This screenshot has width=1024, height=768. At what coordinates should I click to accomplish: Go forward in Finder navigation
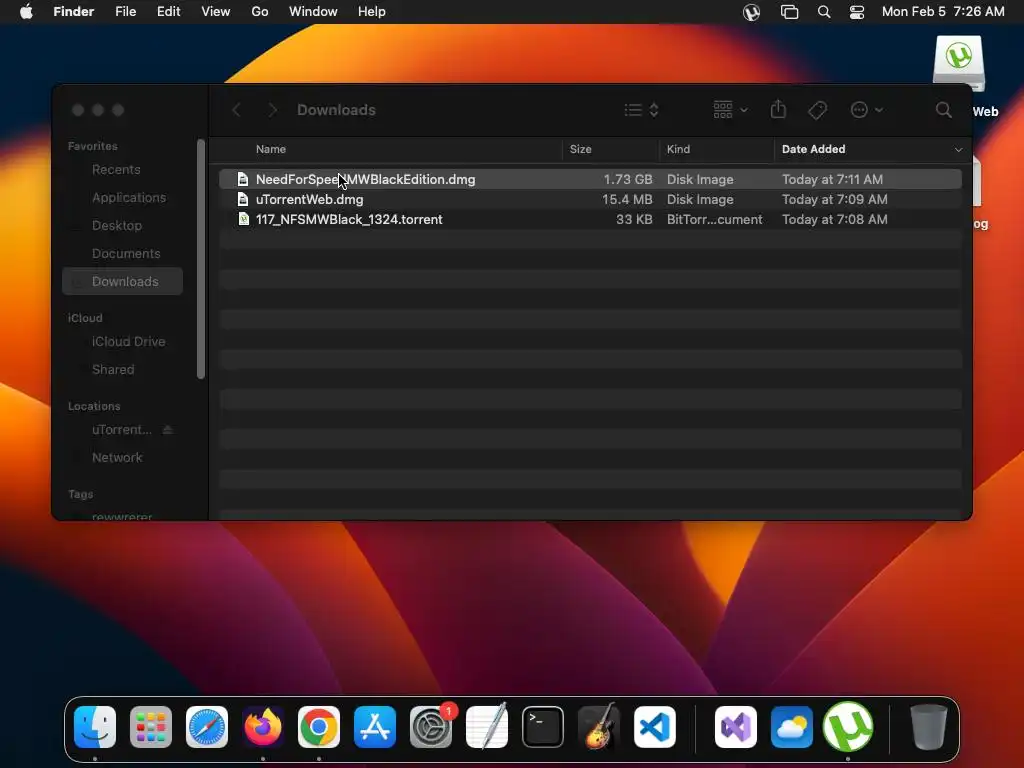point(272,110)
